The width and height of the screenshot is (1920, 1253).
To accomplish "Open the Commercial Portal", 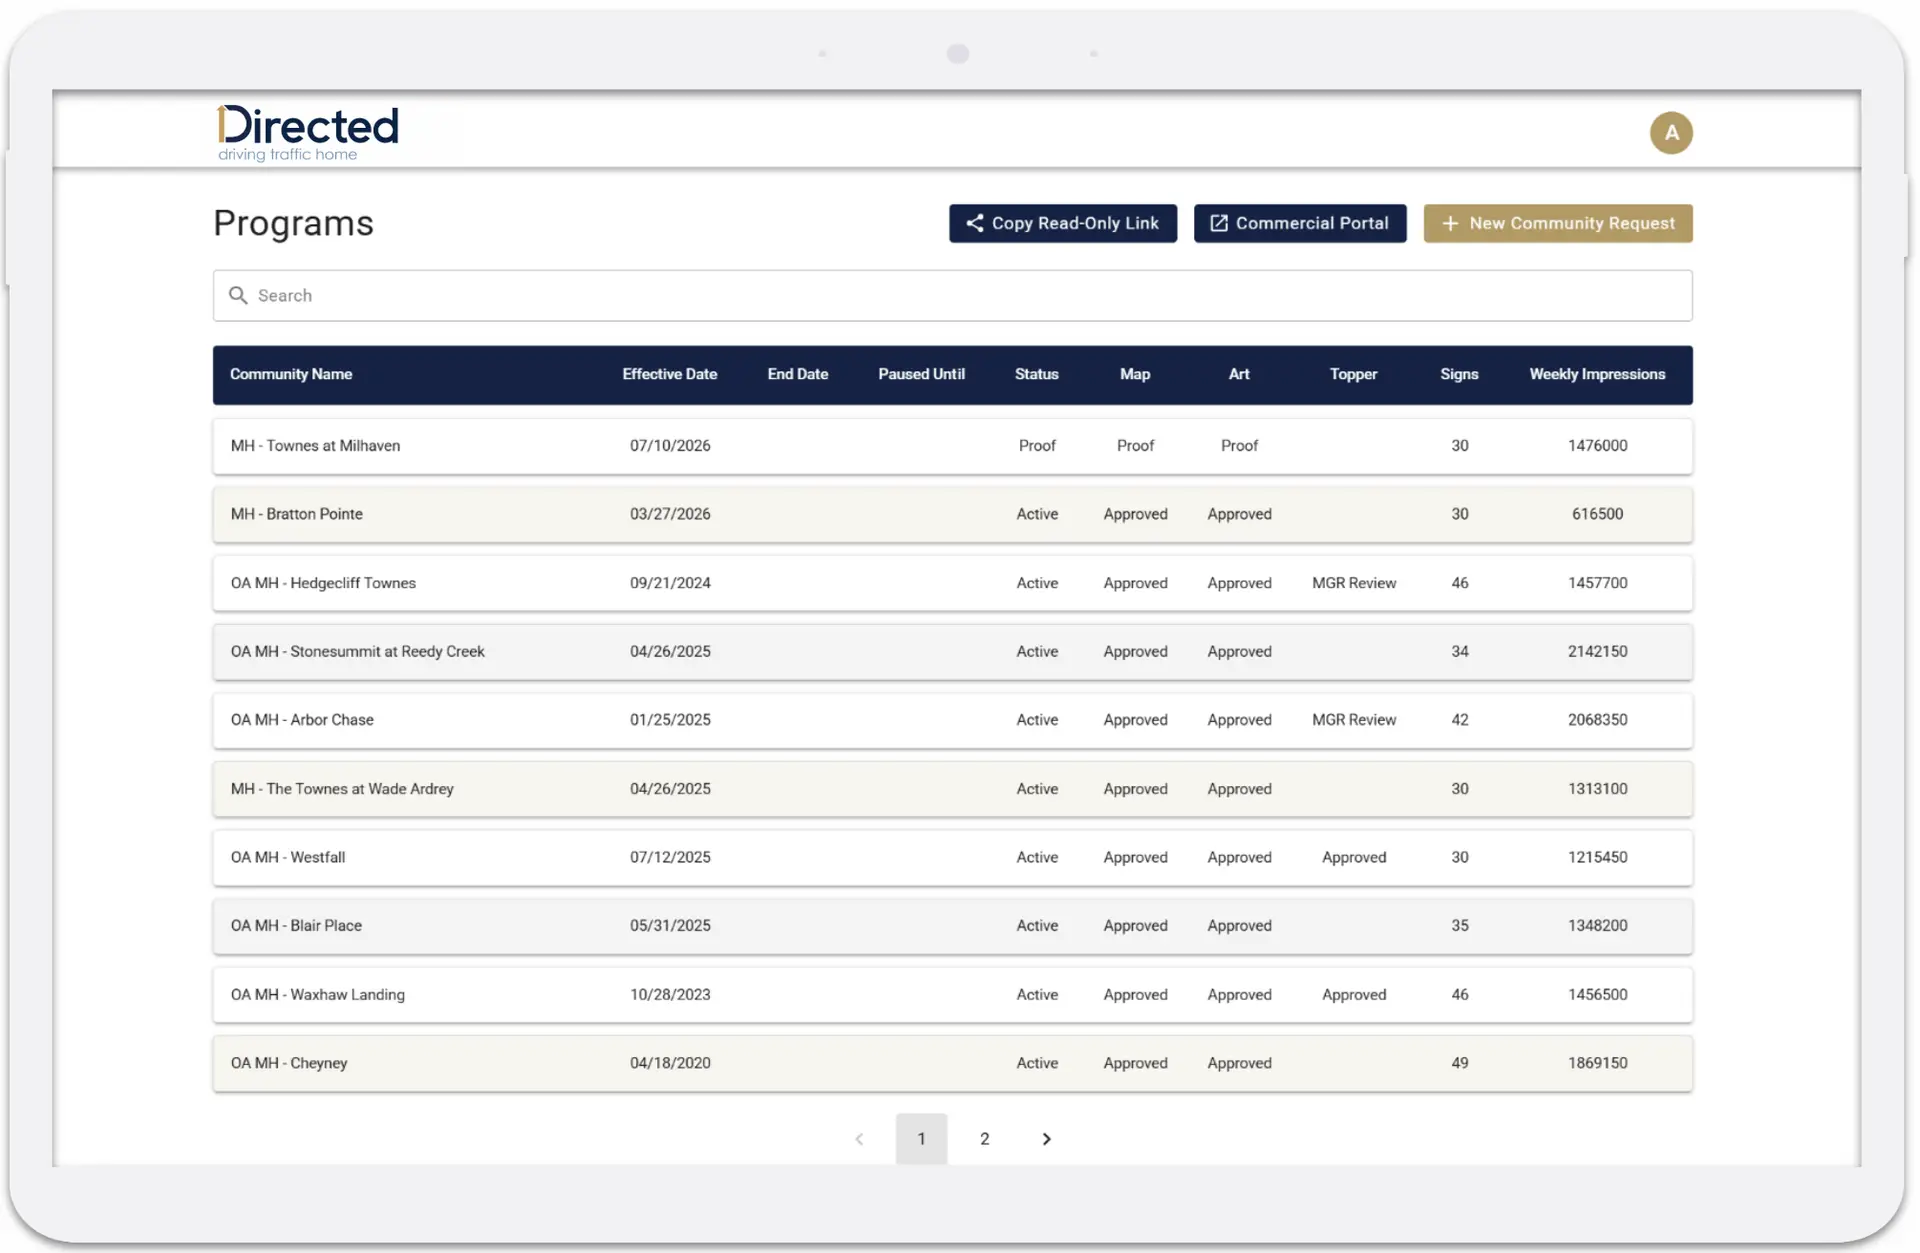I will pos(1300,223).
